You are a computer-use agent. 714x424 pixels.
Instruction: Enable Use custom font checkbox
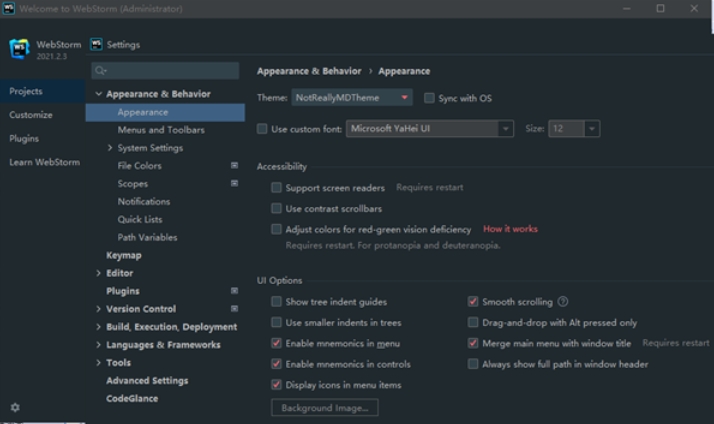pyautogui.click(x=262, y=129)
